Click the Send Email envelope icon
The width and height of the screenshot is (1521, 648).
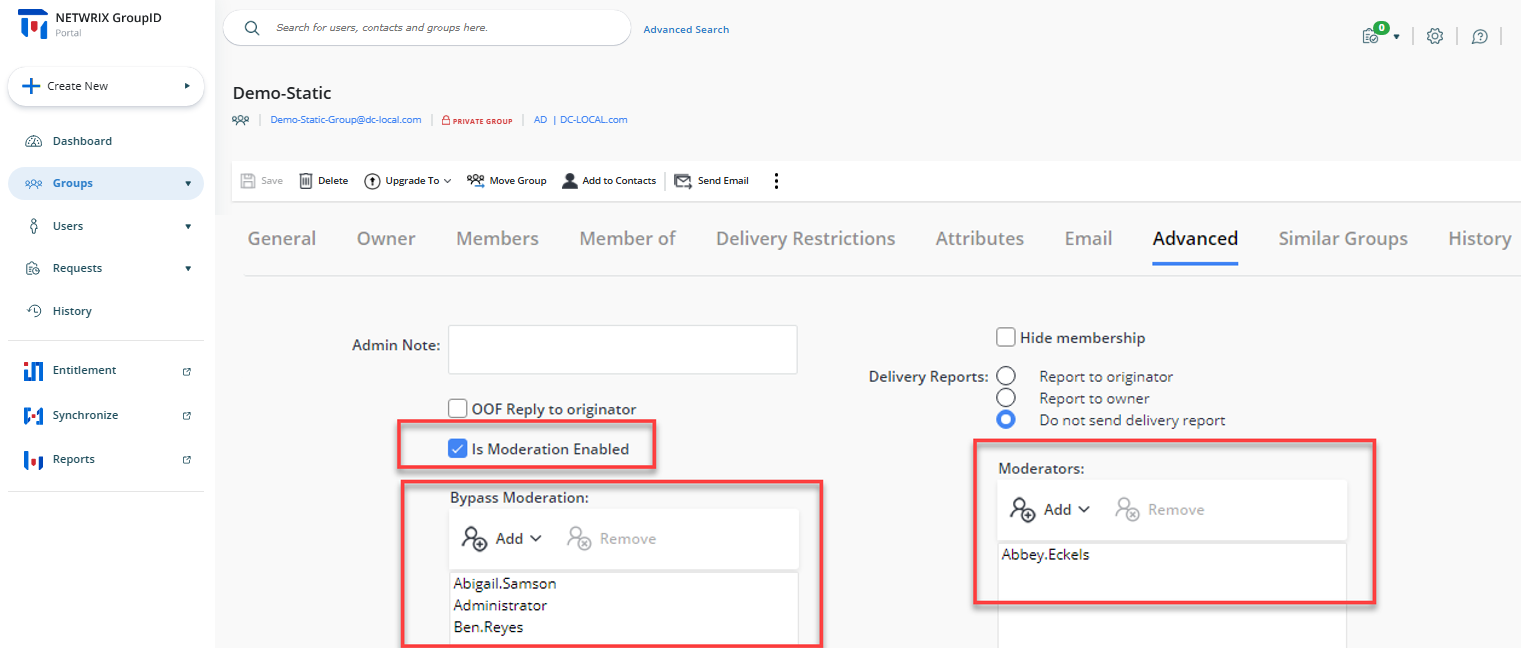[683, 181]
